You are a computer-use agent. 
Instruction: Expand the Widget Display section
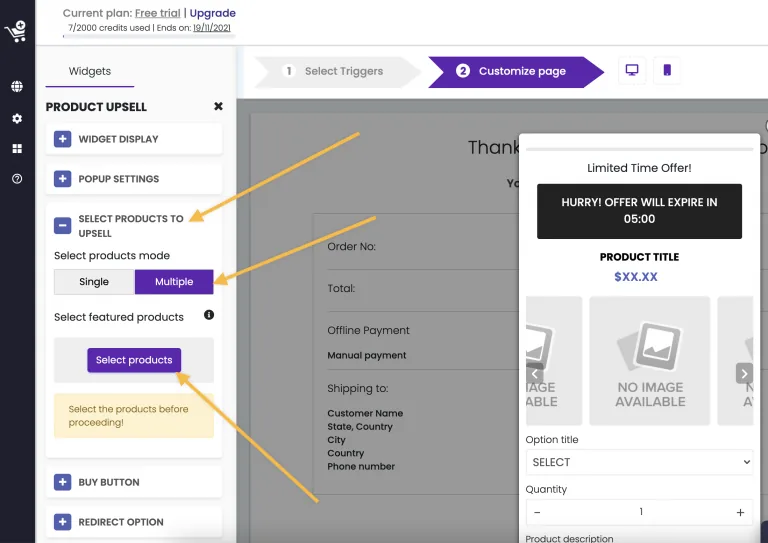[x=134, y=139]
